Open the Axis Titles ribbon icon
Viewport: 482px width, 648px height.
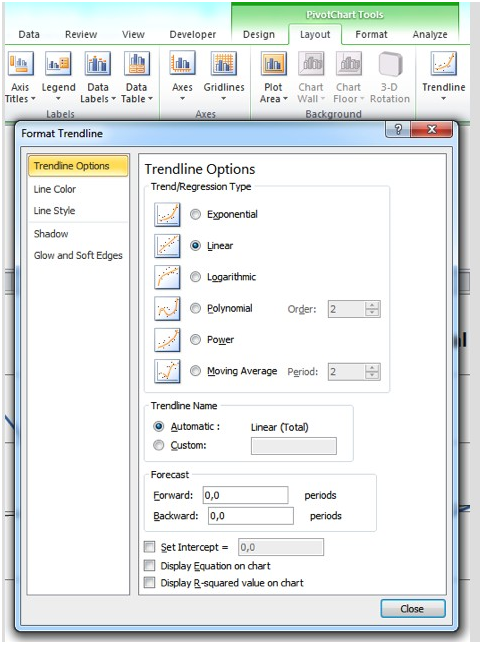pyautogui.click(x=20, y=64)
